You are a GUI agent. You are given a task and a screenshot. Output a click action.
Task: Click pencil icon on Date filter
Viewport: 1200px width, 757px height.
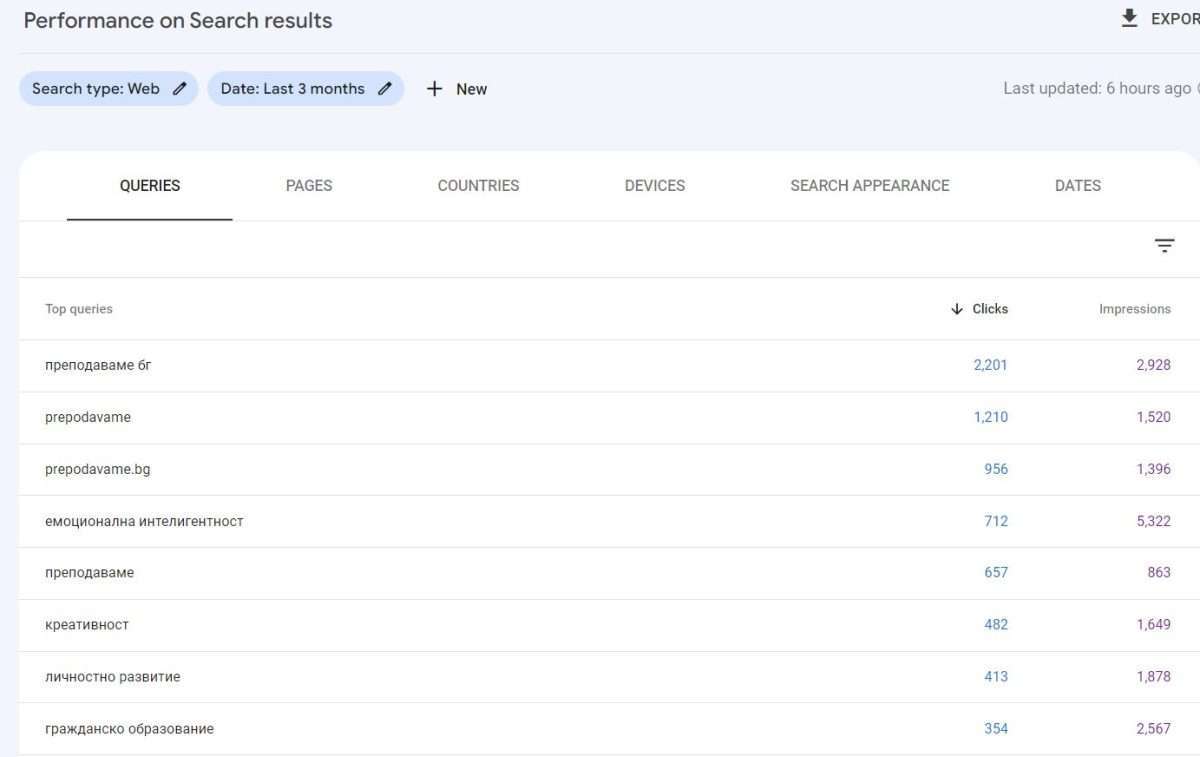(385, 88)
